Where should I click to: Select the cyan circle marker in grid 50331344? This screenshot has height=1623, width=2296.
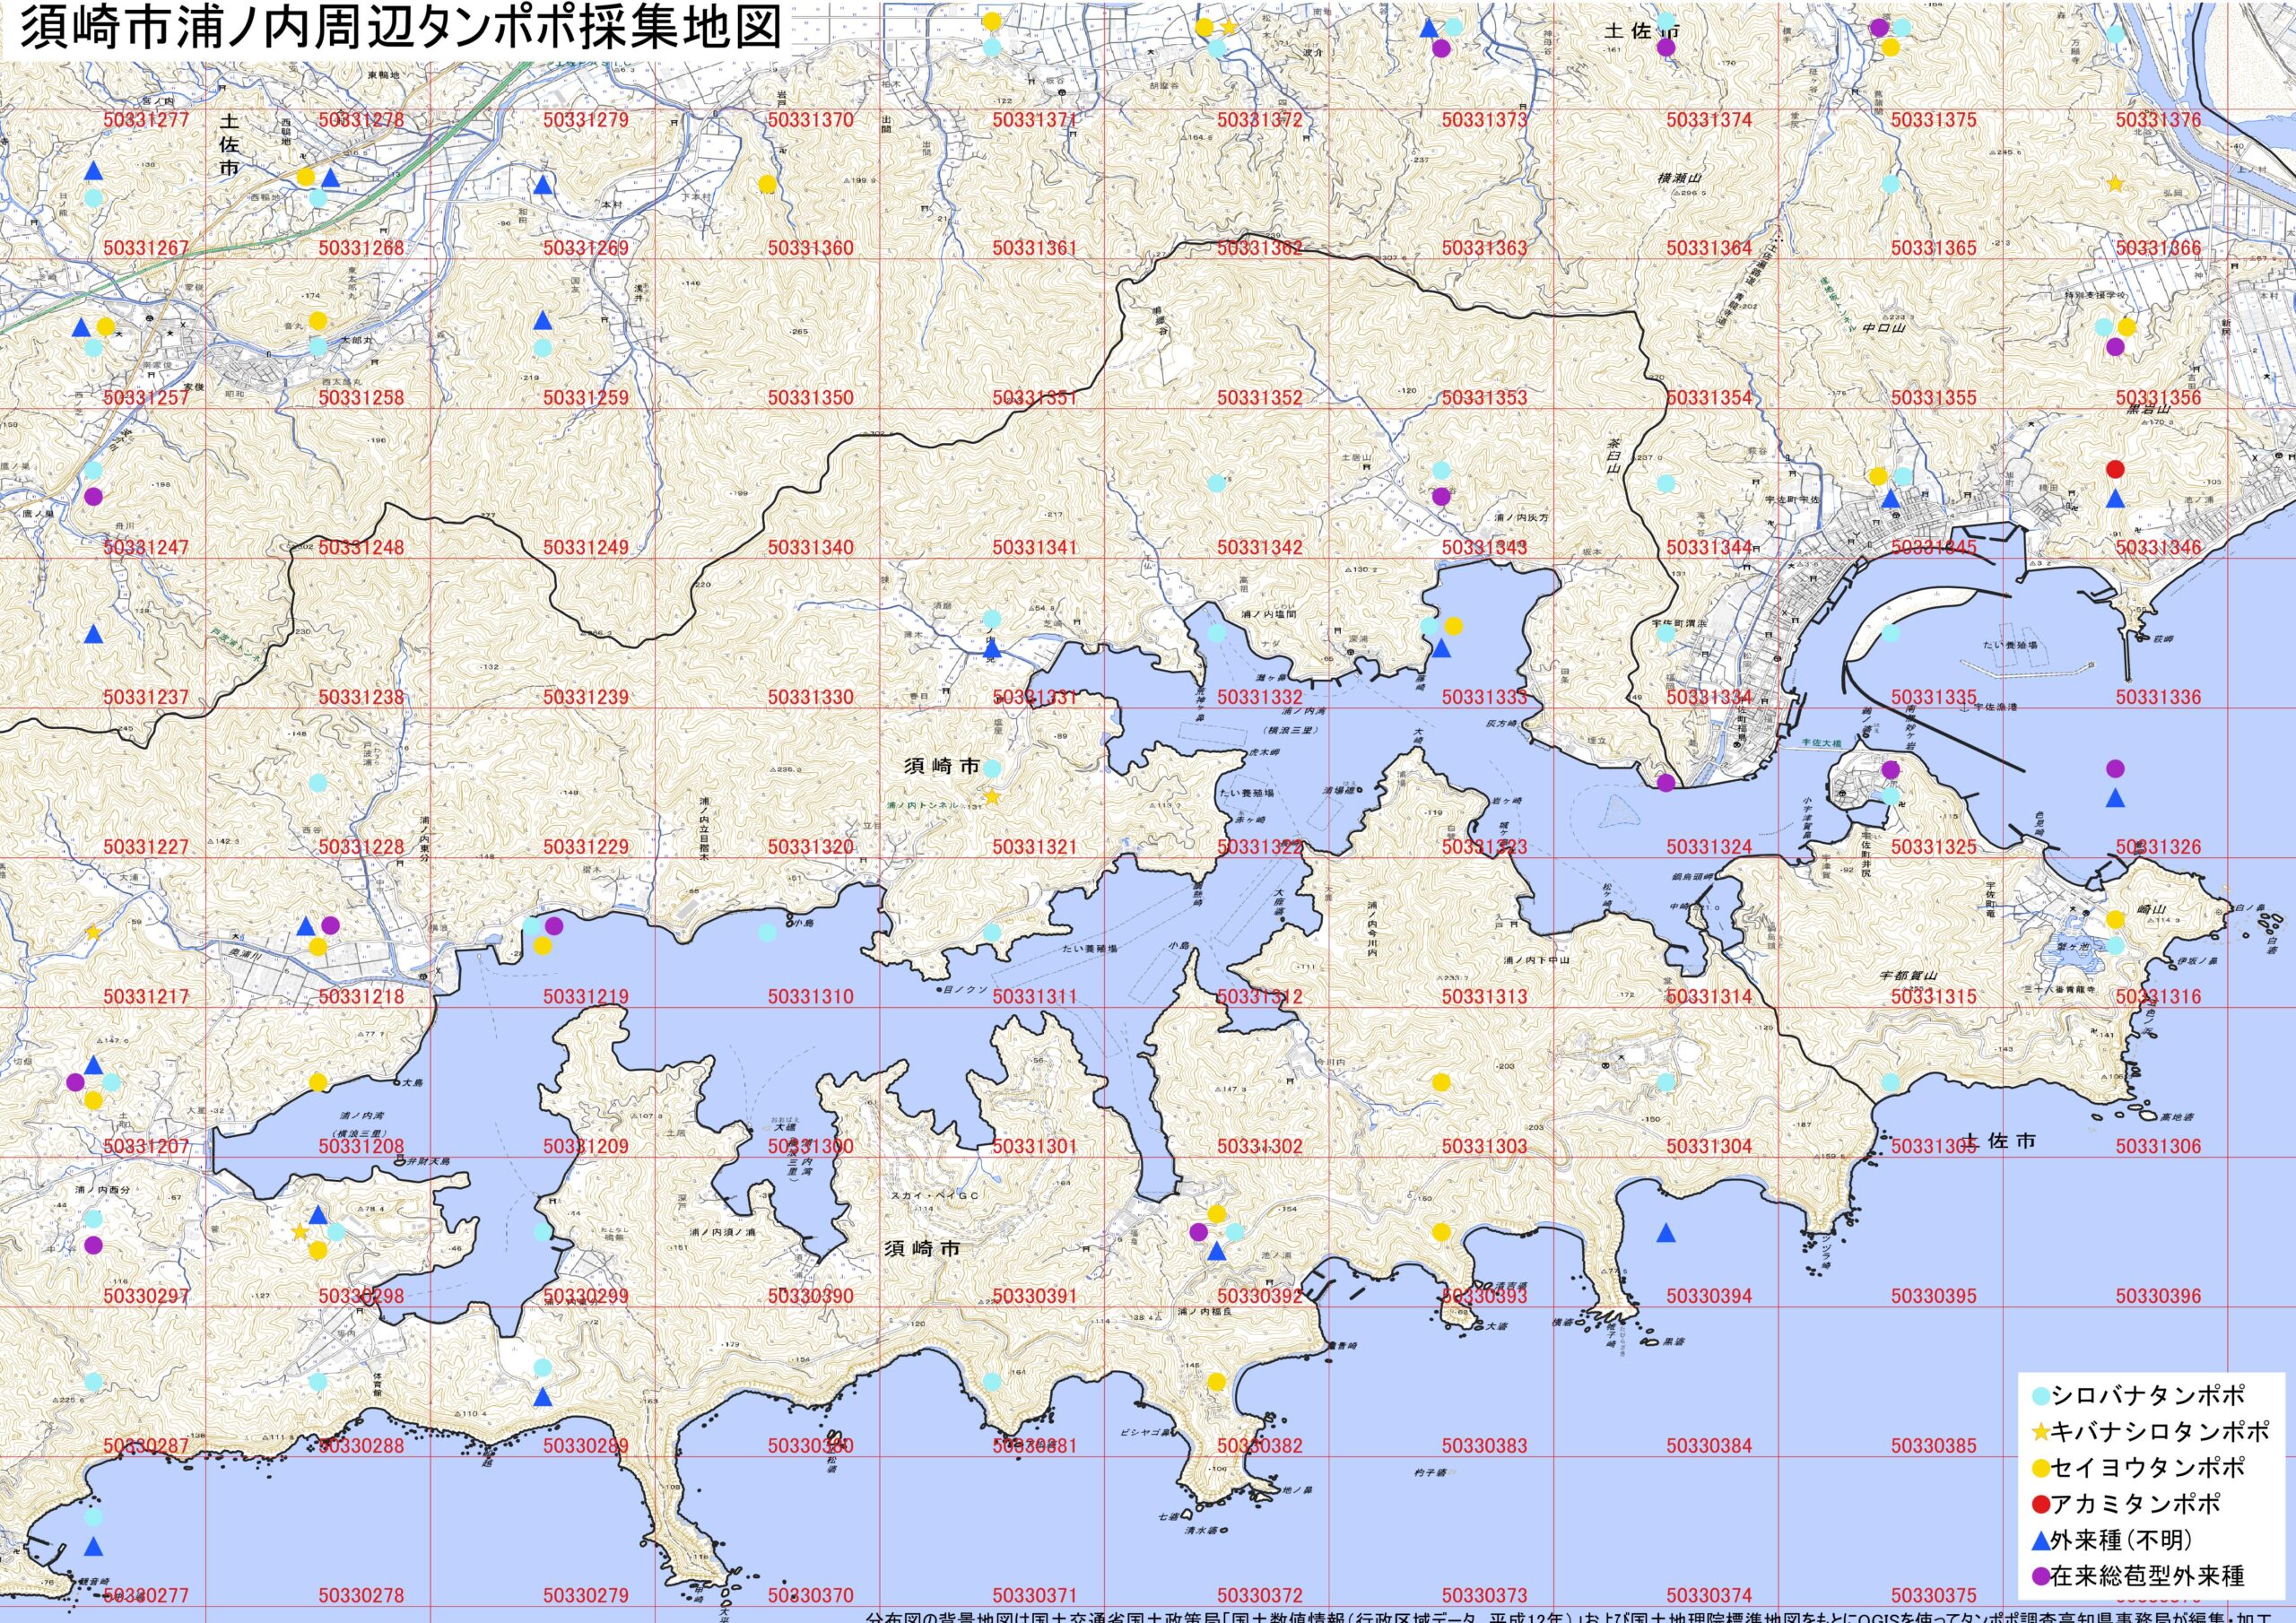tap(1666, 483)
